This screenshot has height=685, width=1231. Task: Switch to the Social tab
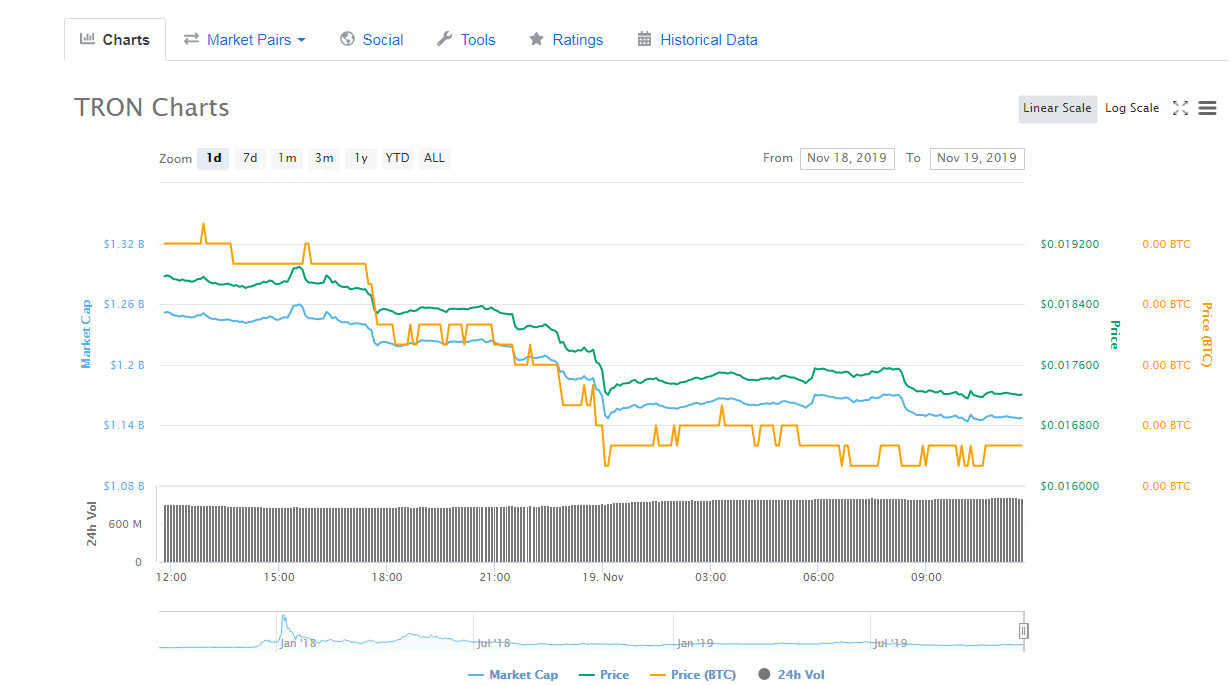coord(371,40)
